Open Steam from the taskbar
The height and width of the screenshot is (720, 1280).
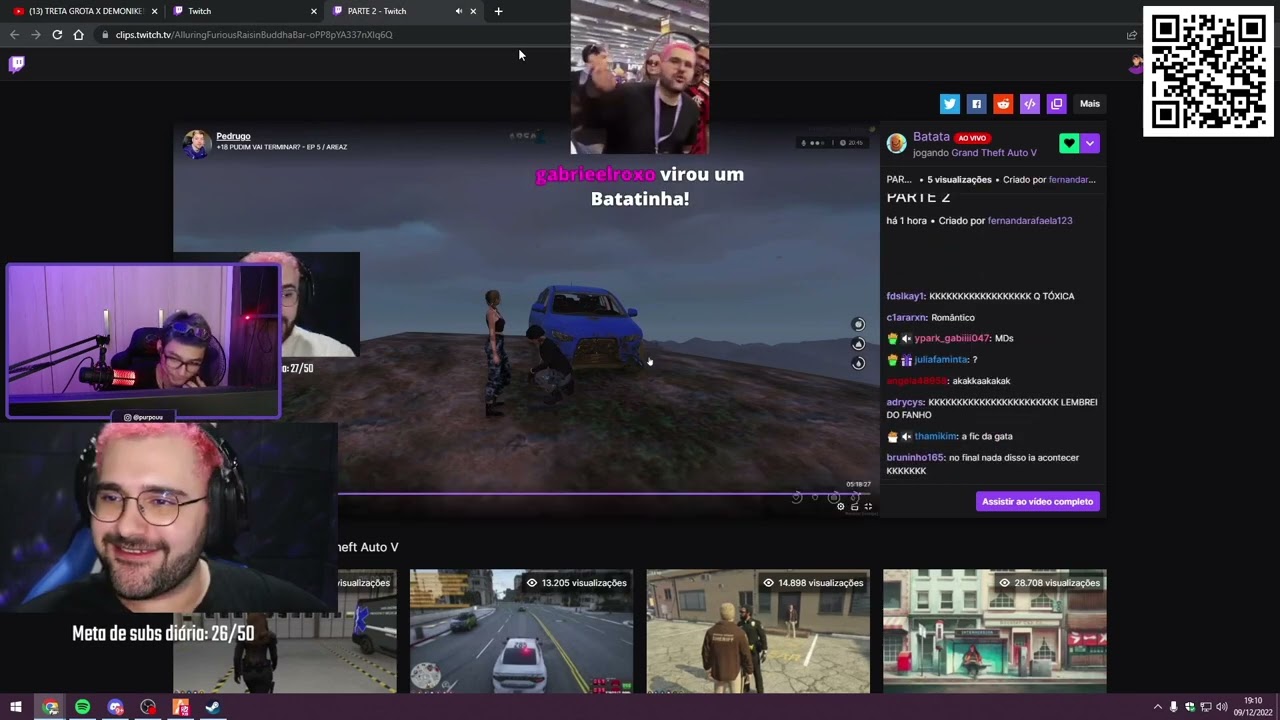(x=212, y=707)
